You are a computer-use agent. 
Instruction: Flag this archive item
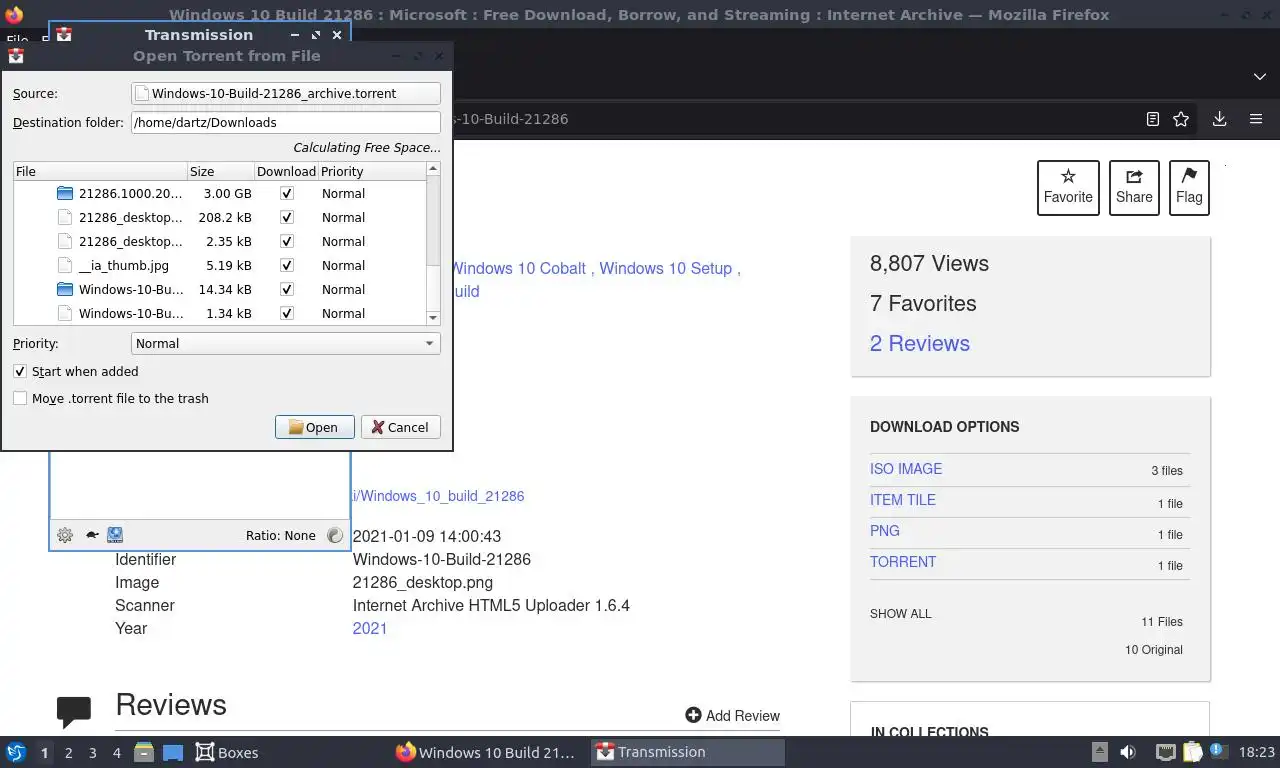point(1189,187)
